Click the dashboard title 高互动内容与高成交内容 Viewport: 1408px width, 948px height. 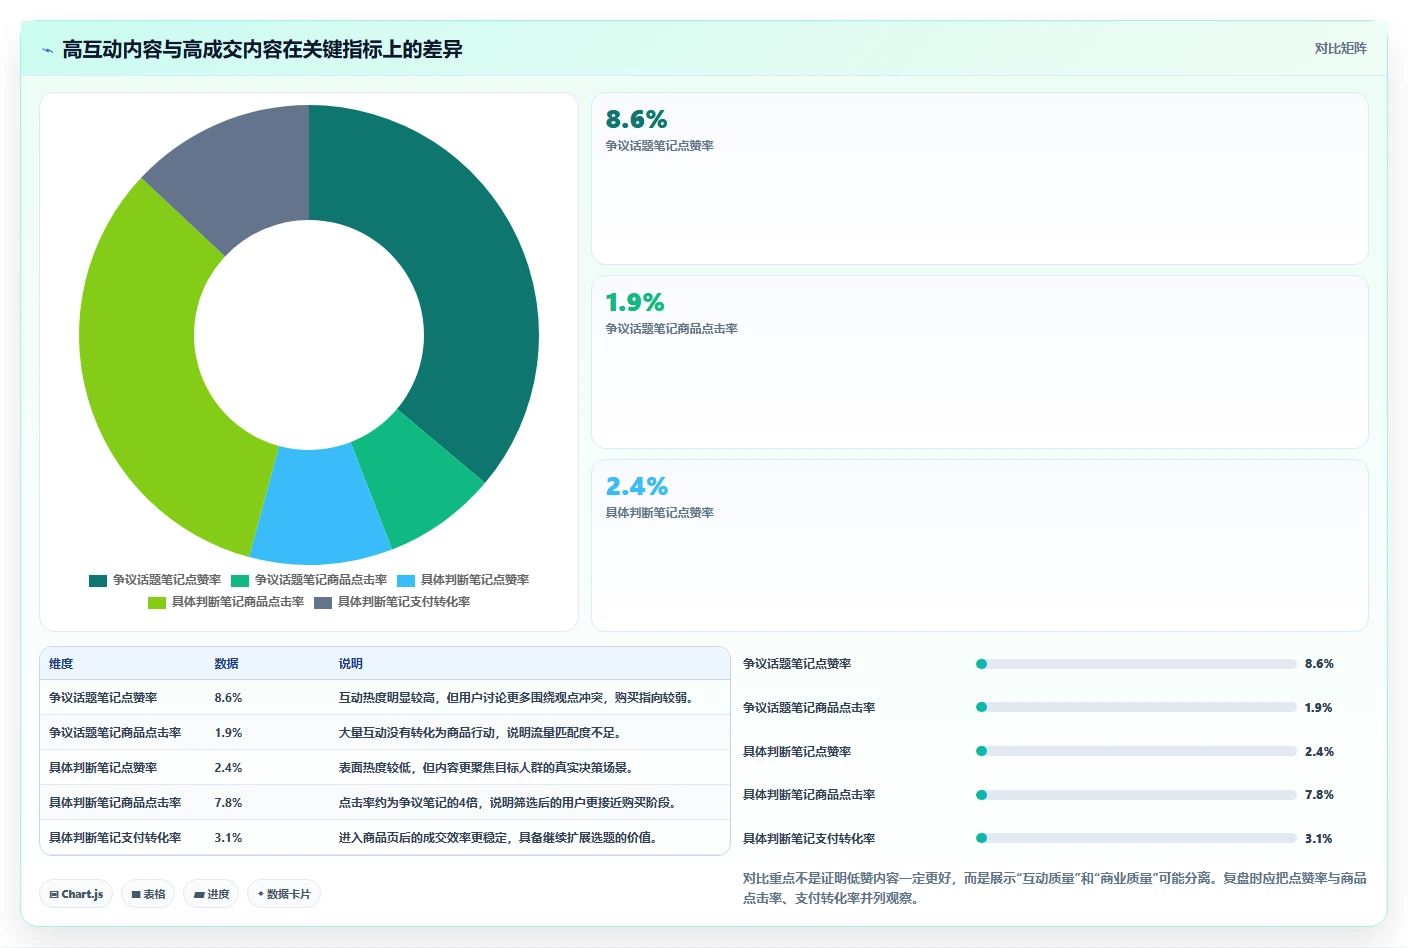coord(262,50)
